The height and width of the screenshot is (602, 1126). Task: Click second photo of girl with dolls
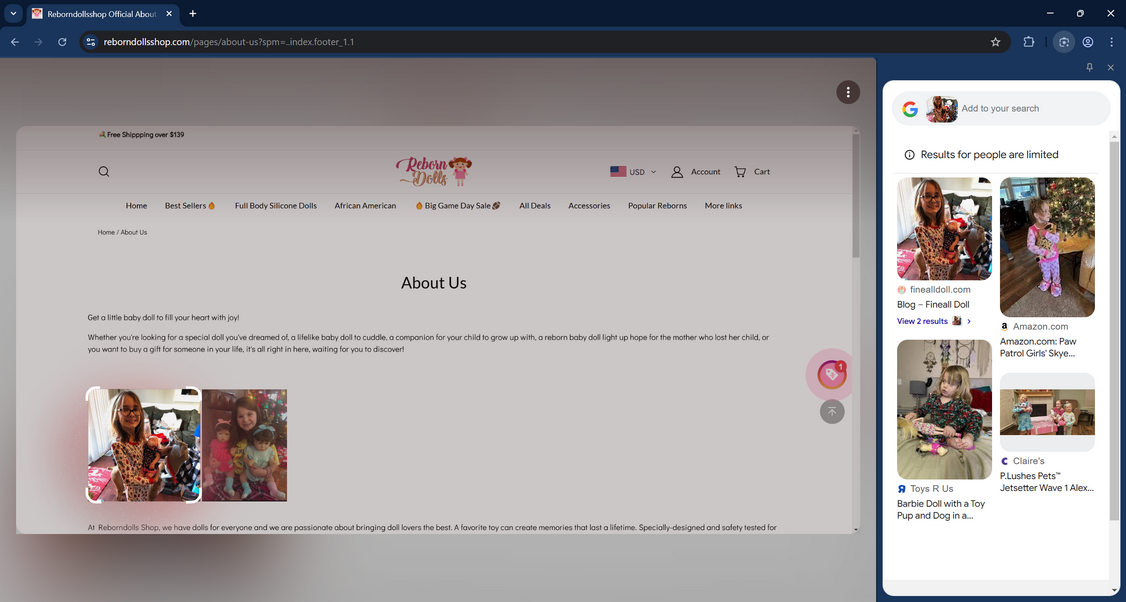[244, 445]
